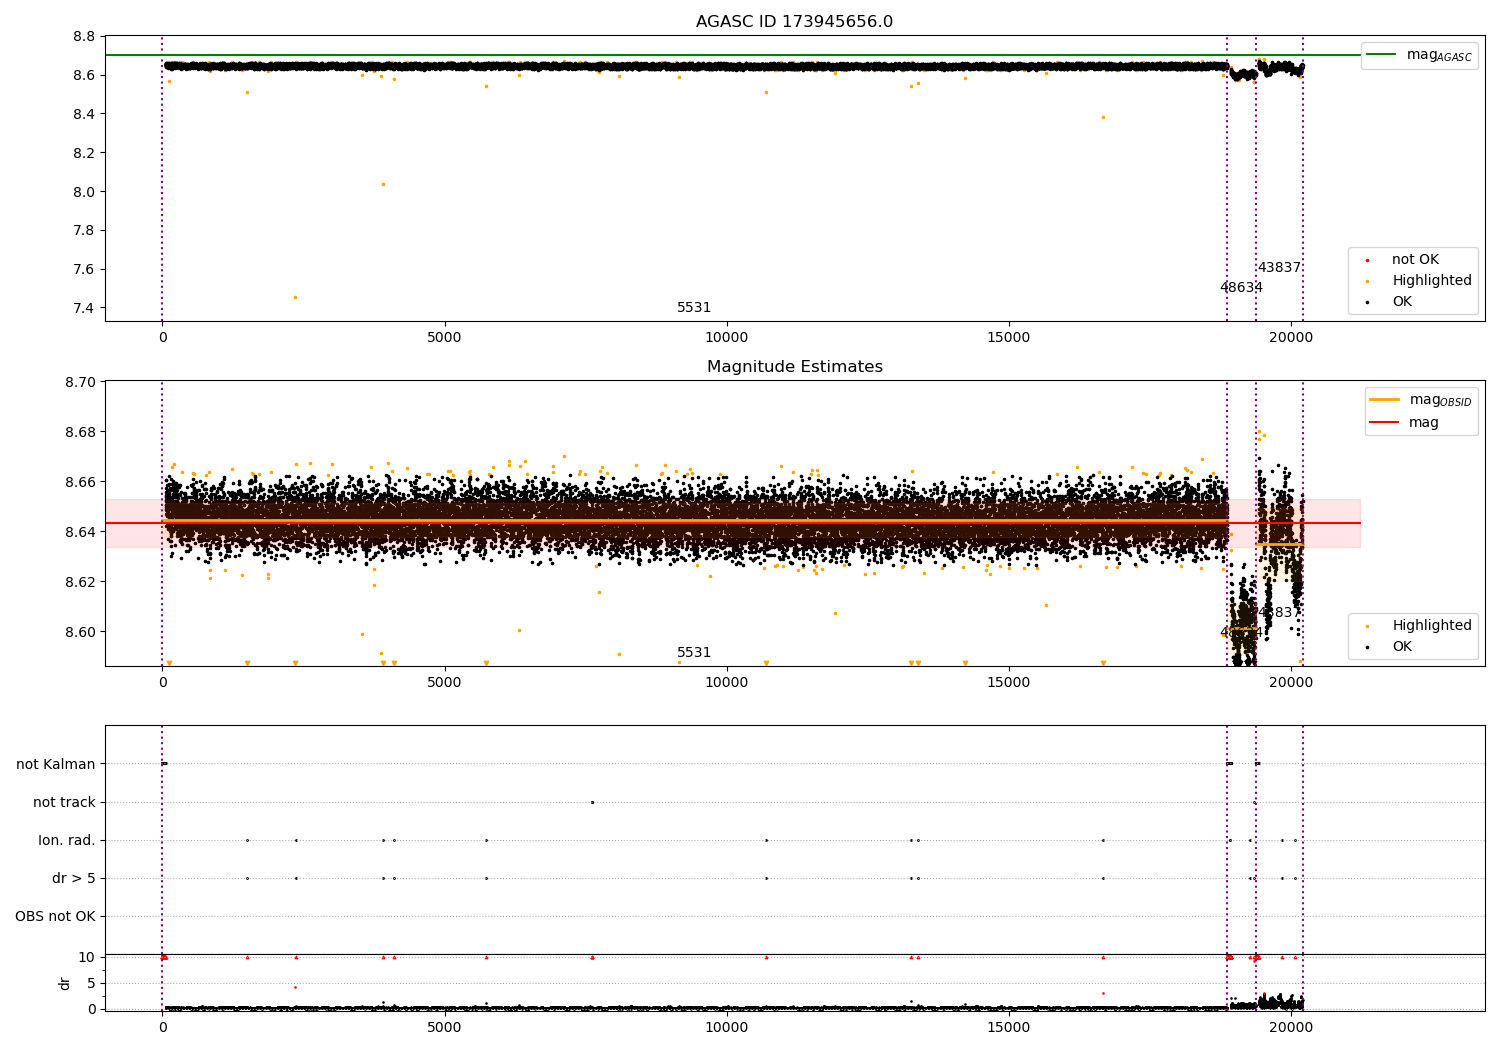Click the '48634' annotation in top plot

click(1241, 288)
